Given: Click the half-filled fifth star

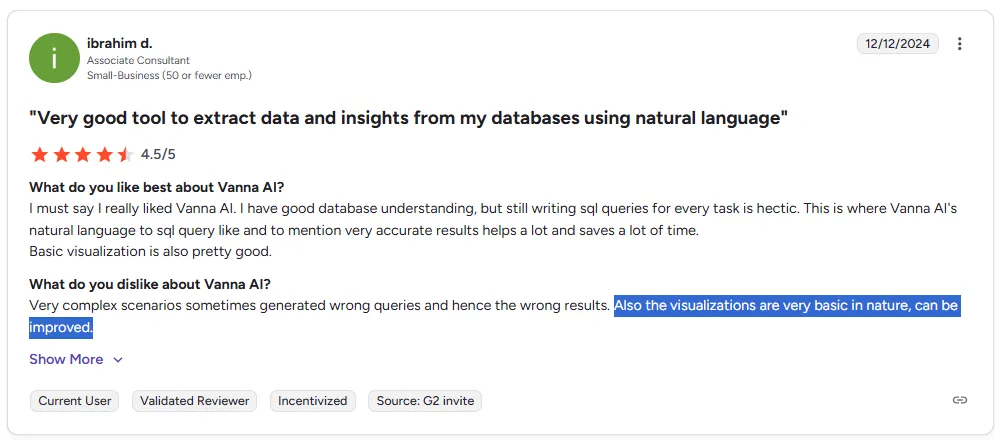Looking at the screenshot, I should [125, 155].
